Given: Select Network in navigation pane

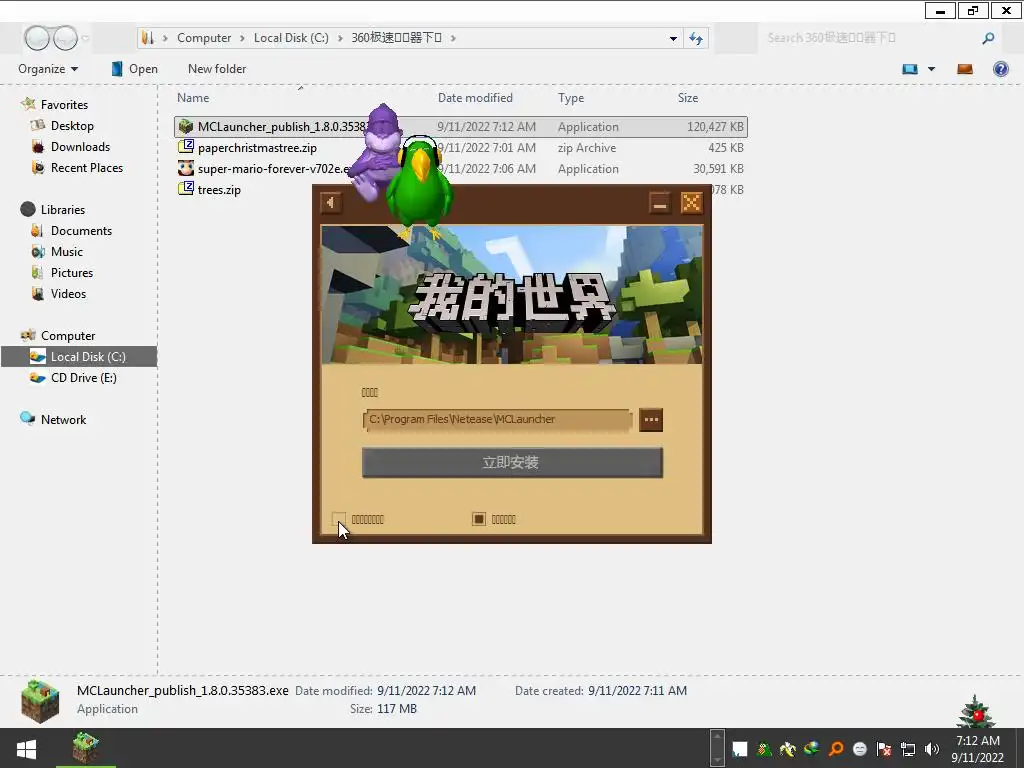Looking at the screenshot, I should click(63, 419).
